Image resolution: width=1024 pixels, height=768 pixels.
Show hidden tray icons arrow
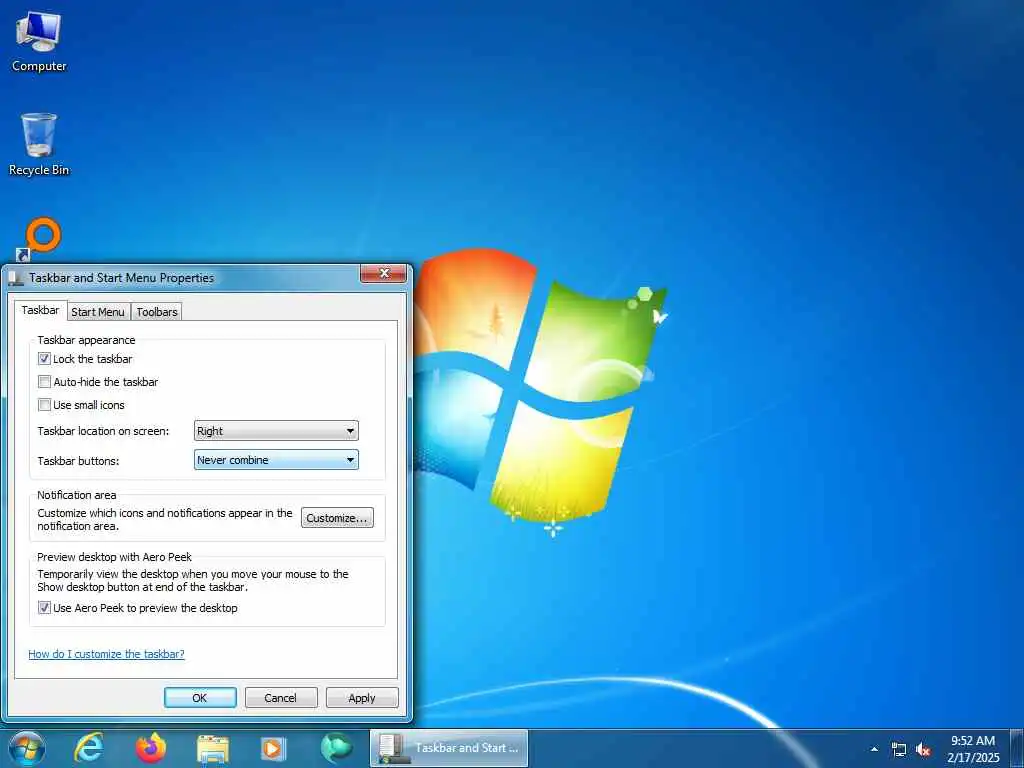coord(874,749)
